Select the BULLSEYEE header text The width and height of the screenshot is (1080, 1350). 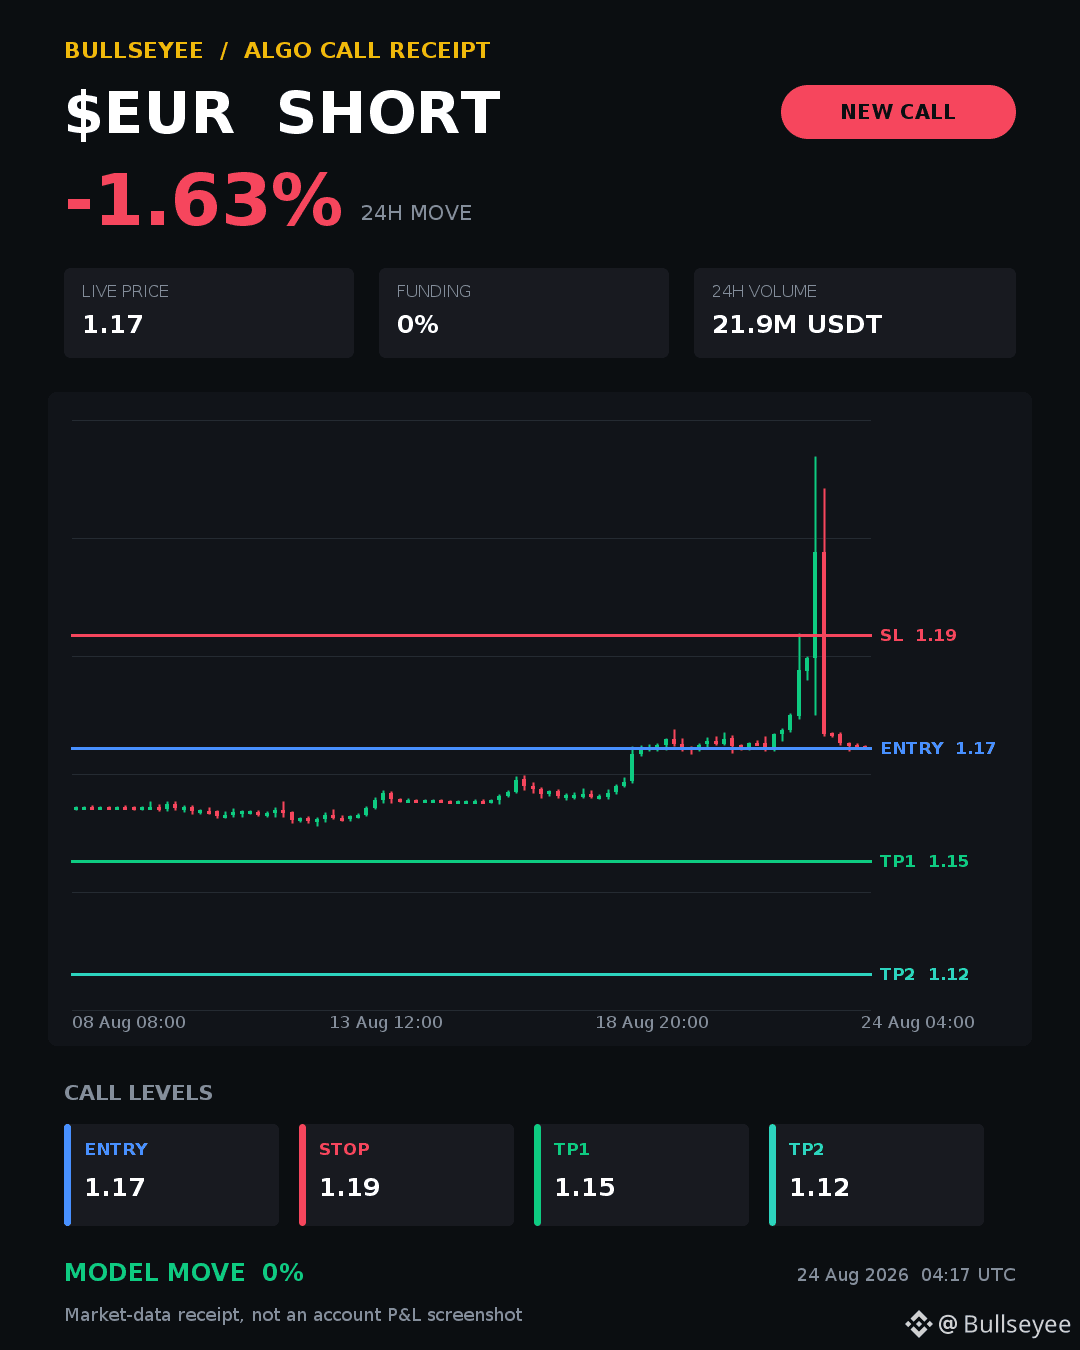pyautogui.click(x=134, y=51)
